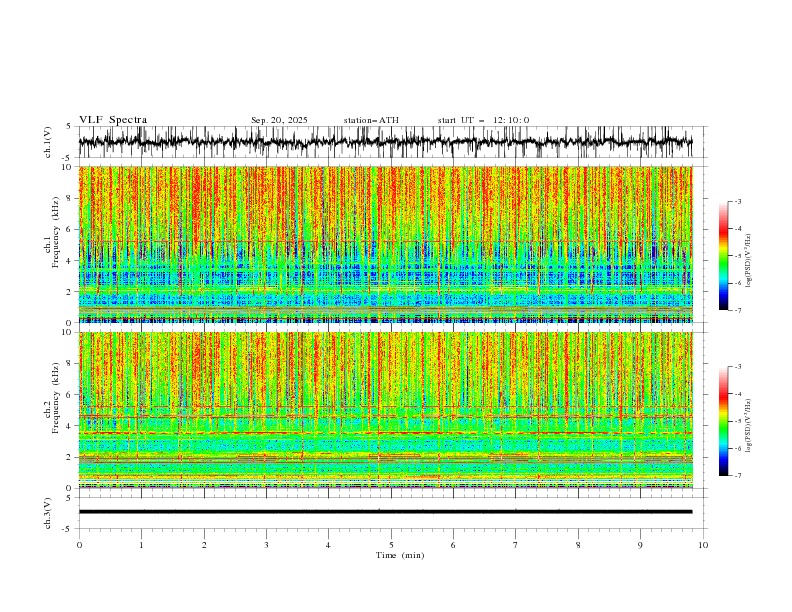
Task: Click the ch.1 spectrogram panel
Action: click(x=385, y=244)
